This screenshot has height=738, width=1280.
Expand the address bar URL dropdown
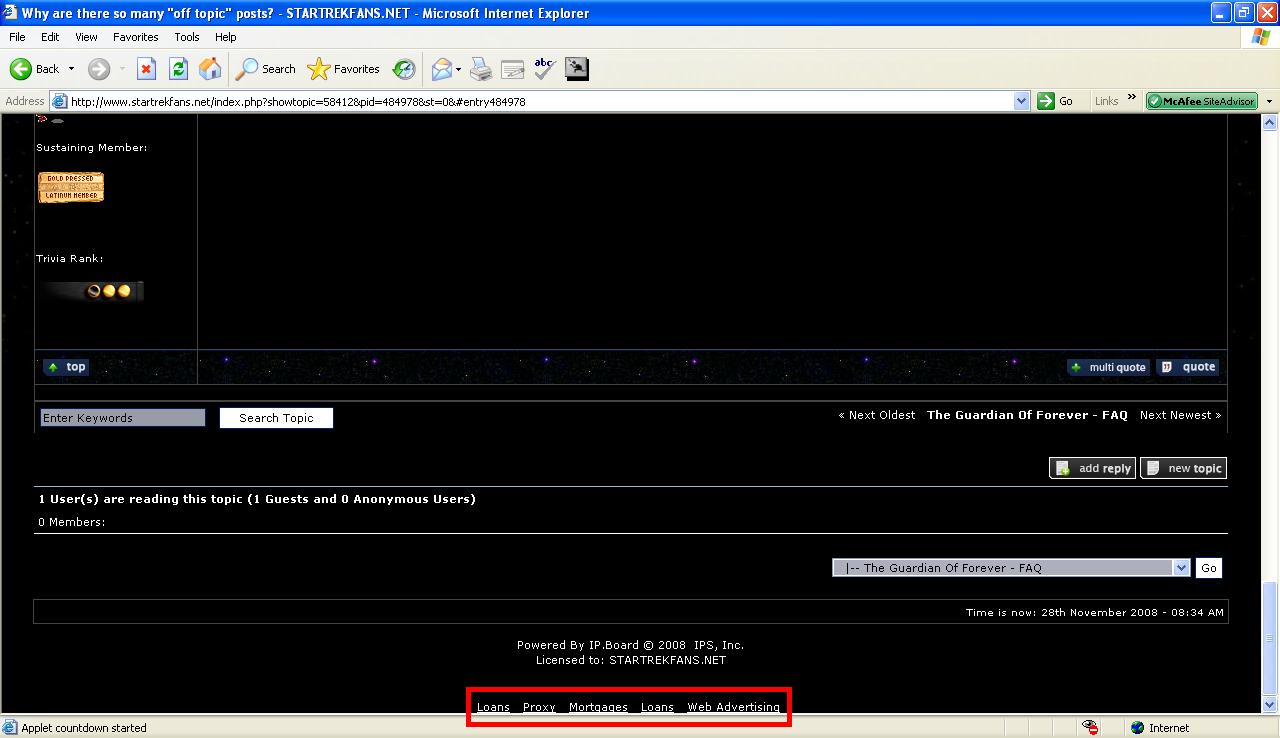point(1021,101)
